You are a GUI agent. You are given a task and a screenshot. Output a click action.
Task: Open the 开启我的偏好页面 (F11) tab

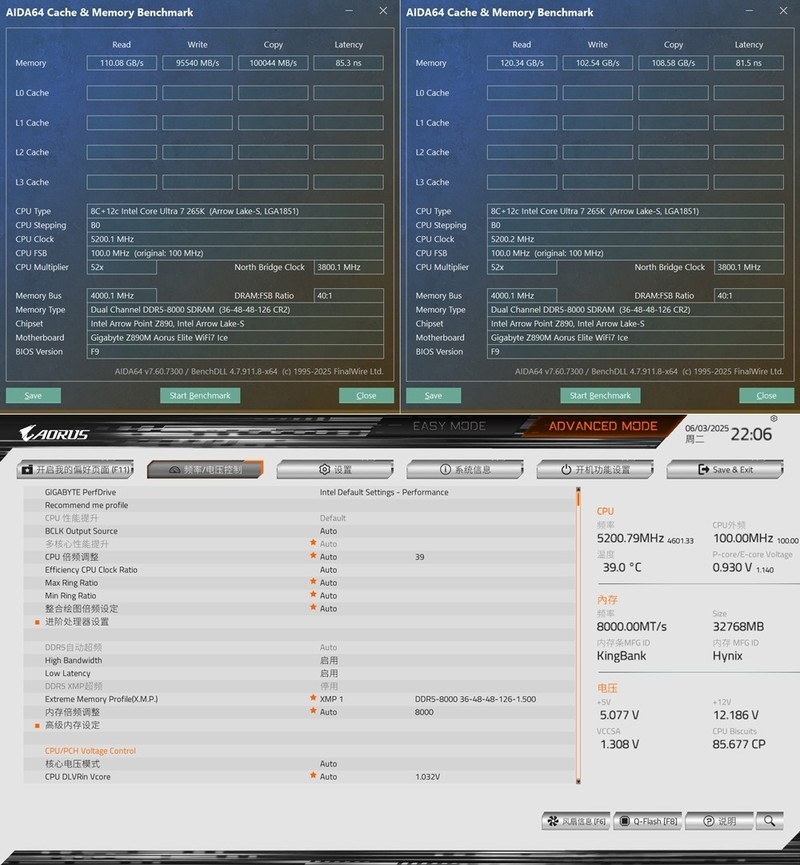pyautogui.click(x=76, y=469)
